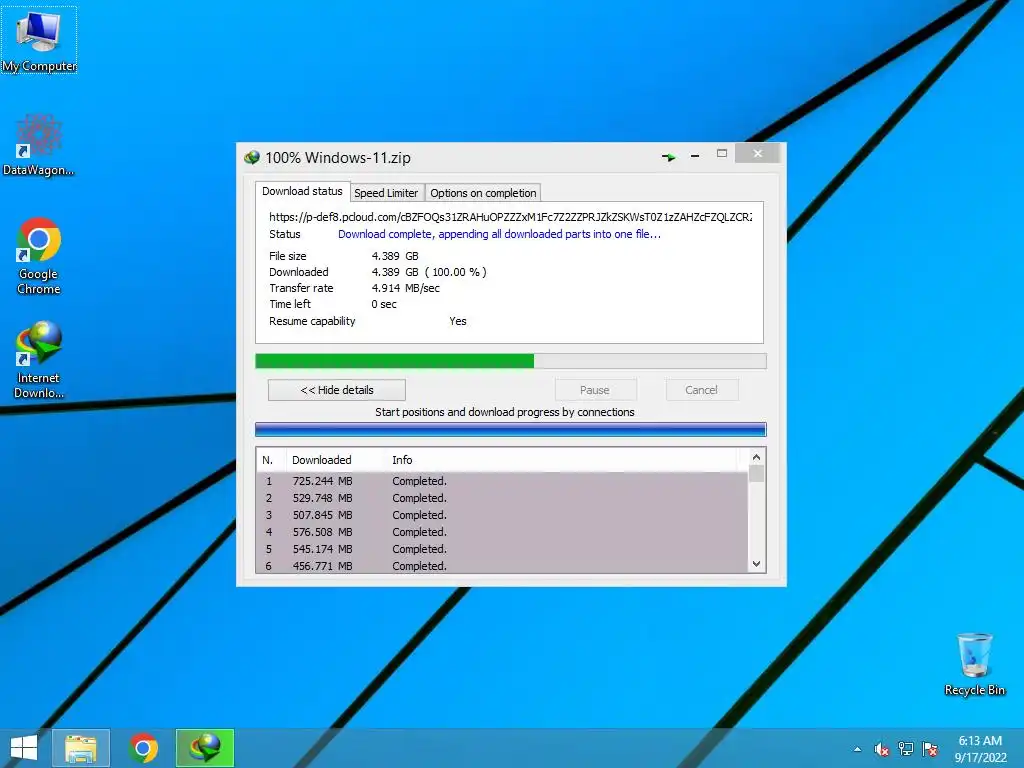Click the connections list scrollbar thumb
1024x768 pixels.
click(756, 473)
